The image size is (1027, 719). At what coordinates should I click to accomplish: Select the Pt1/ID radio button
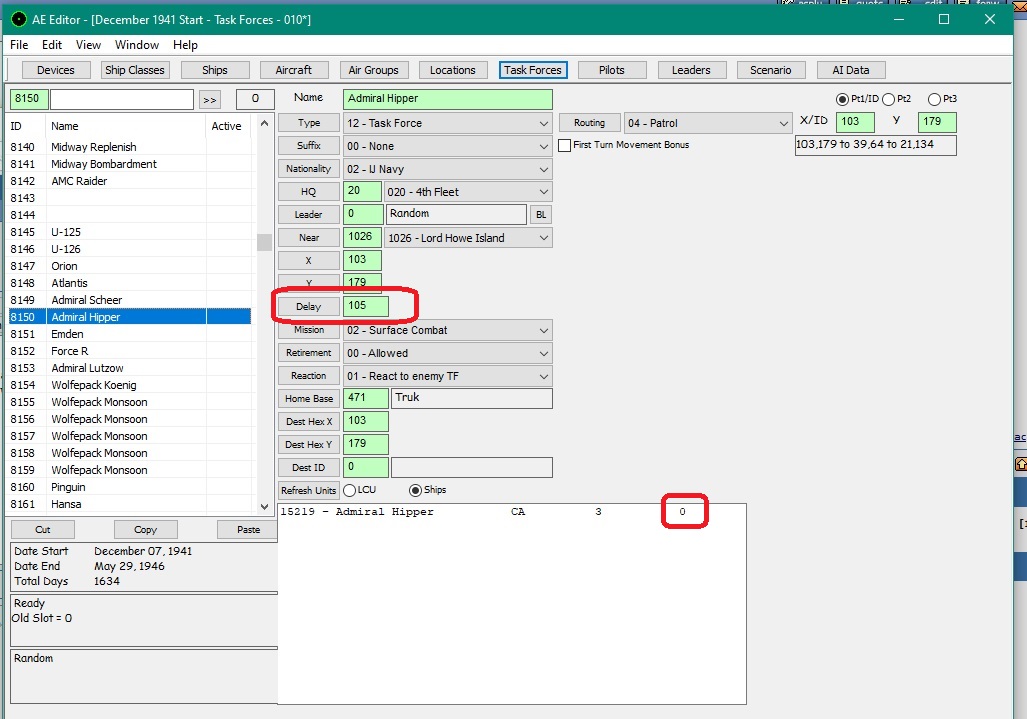(x=842, y=100)
